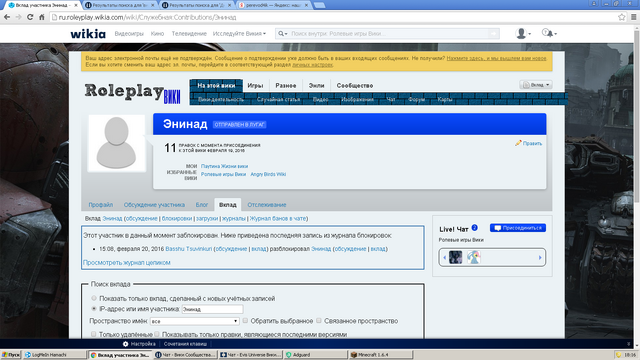Click the browser reload icon

pyautogui.click(x=30, y=17)
